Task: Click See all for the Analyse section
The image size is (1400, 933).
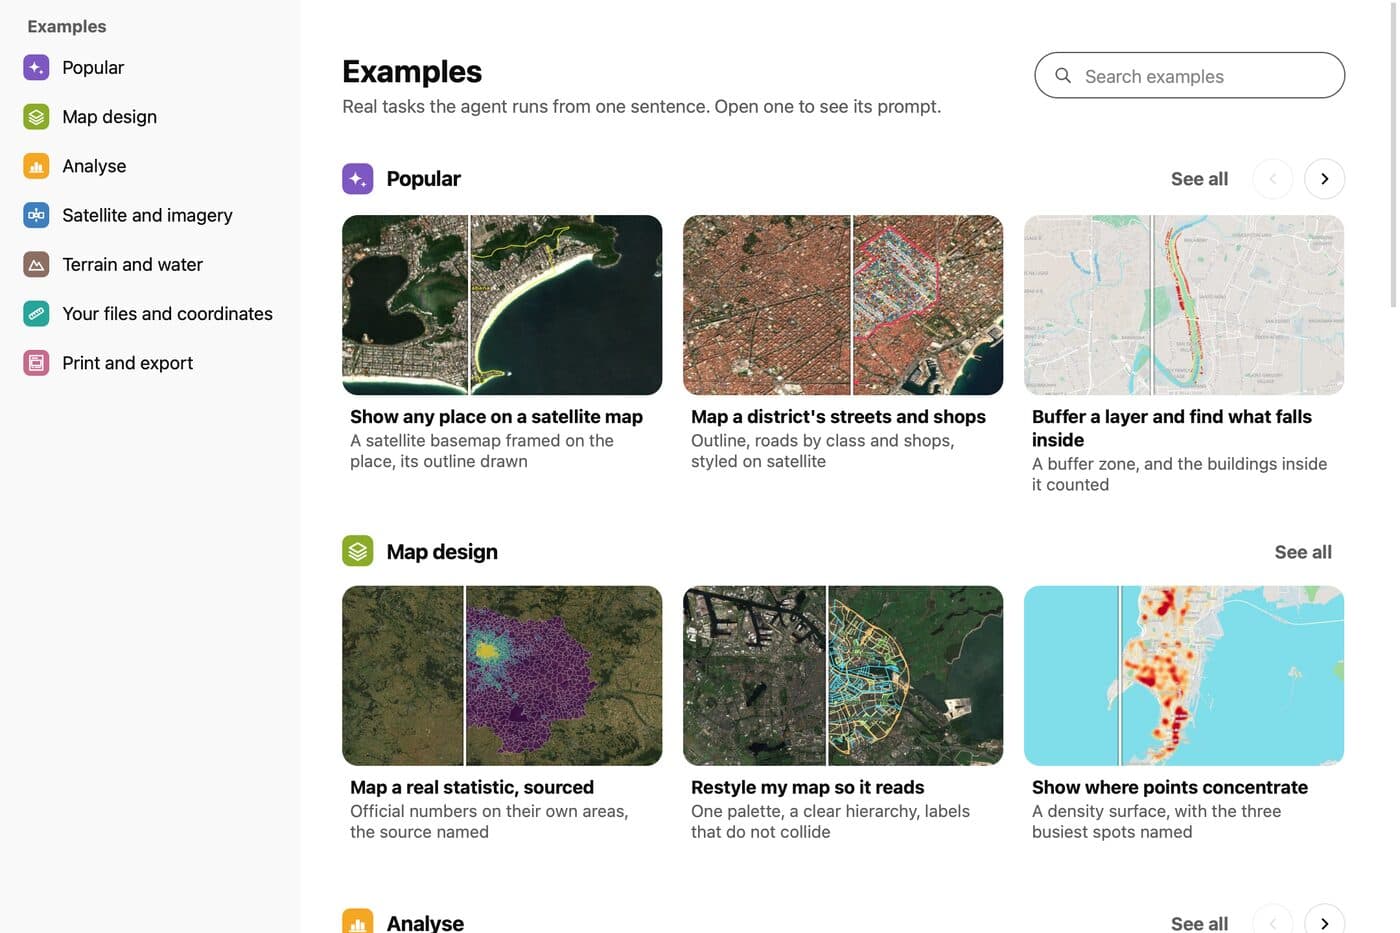Action: pyautogui.click(x=1199, y=923)
